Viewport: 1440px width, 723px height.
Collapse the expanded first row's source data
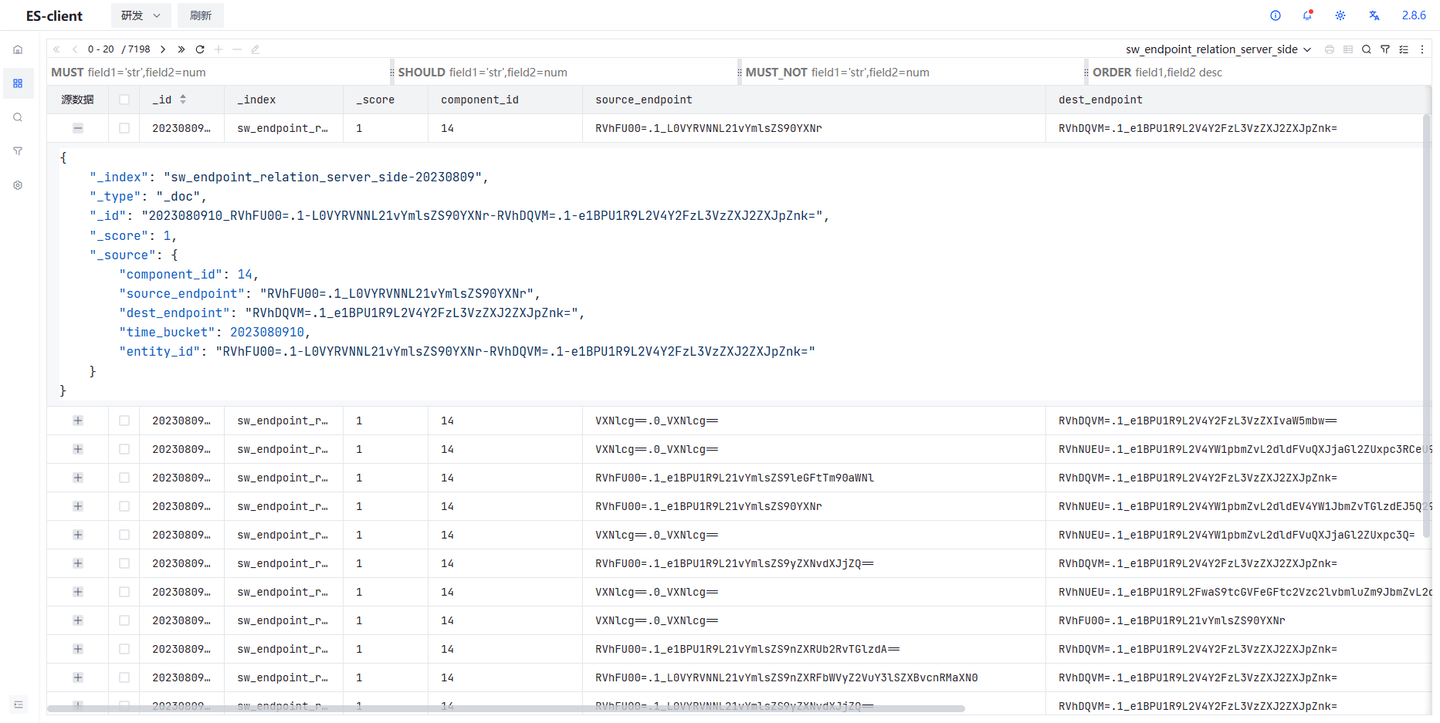(x=77, y=128)
